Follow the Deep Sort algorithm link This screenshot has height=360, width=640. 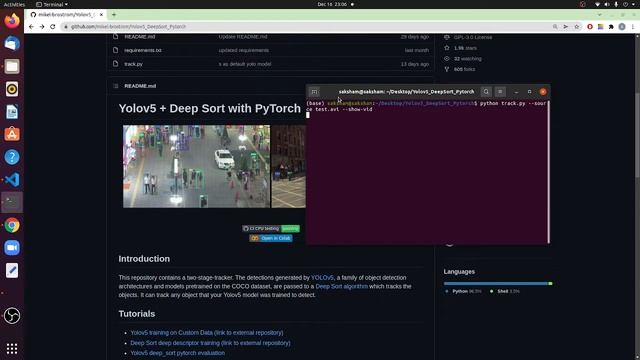click(x=342, y=286)
